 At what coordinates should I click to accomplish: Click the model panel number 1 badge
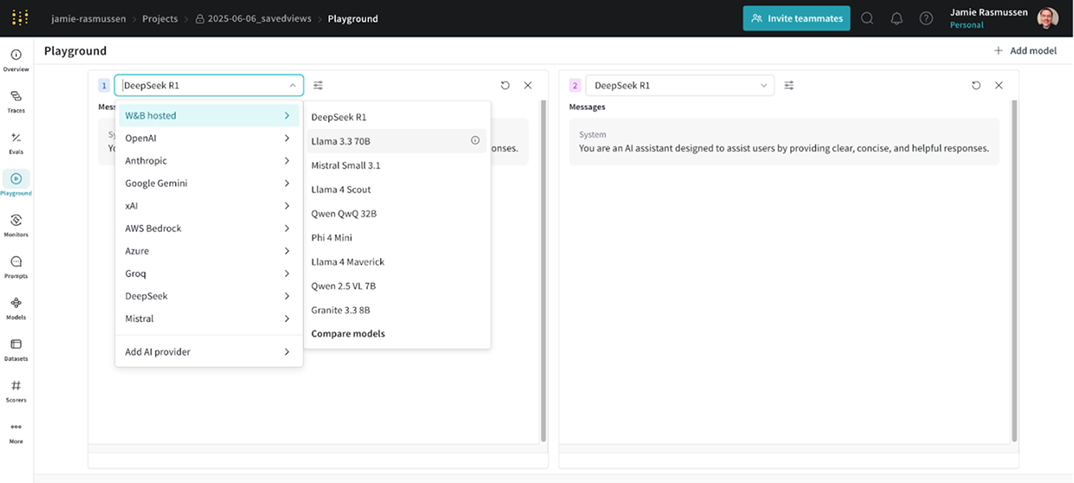point(103,86)
